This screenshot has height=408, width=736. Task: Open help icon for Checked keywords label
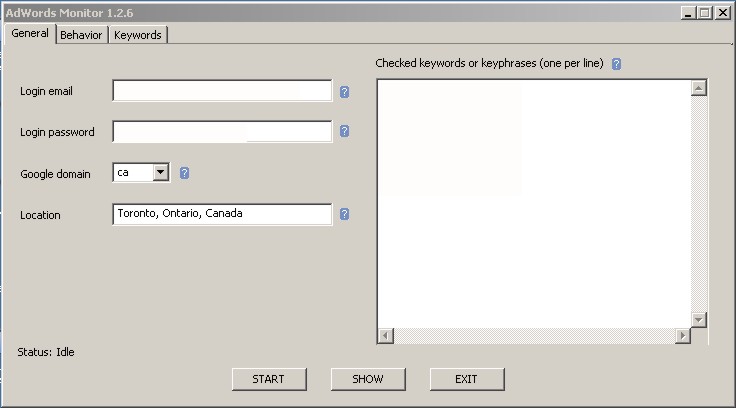coord(616,64)
